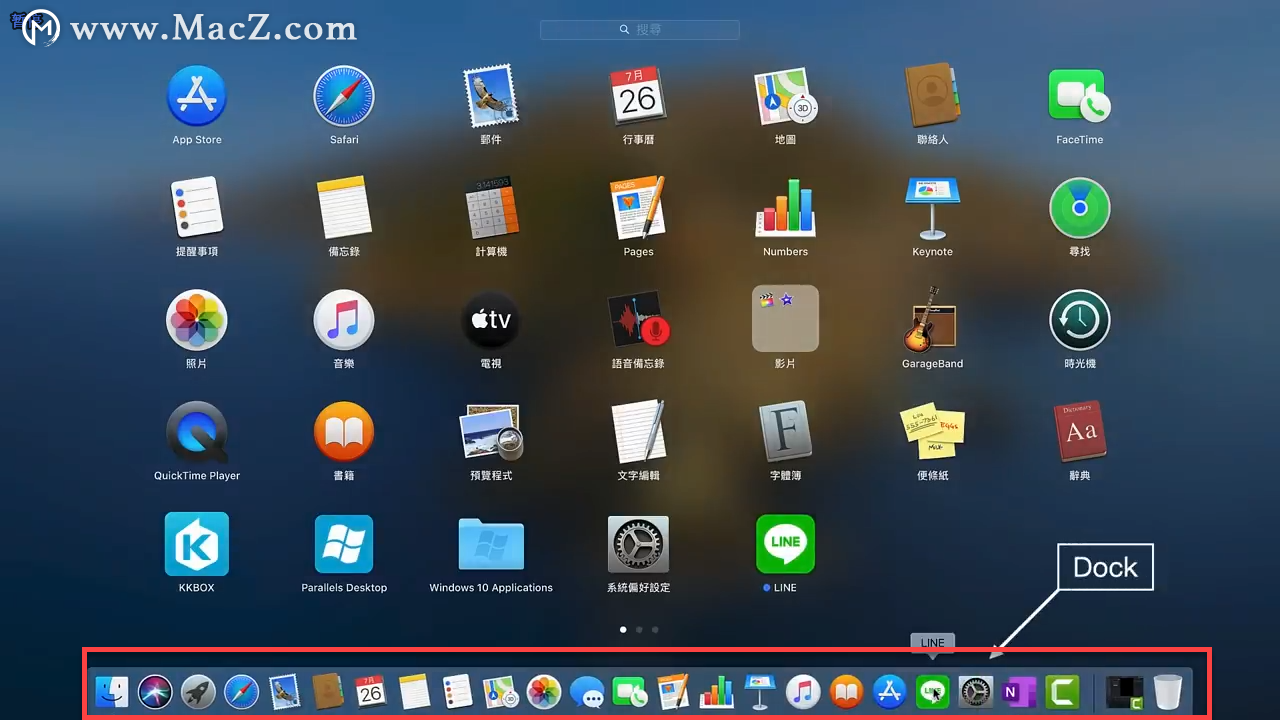Open the 便條紙 sticky notes app
Image resolution: width=1280 pixels, height=720 pixels.
(932, 432)
